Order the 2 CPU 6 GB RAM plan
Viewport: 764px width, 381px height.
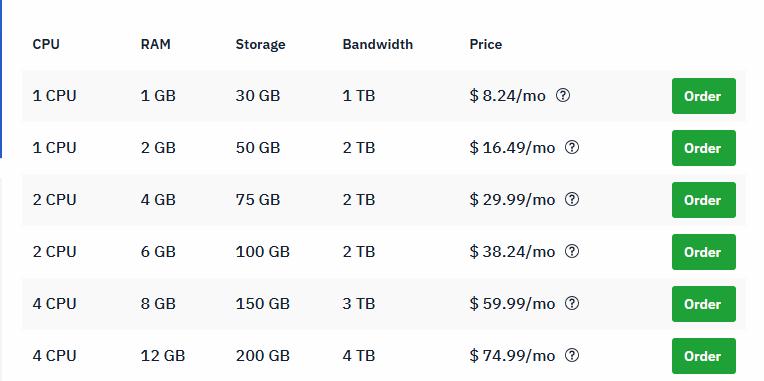tap(704, 252)
